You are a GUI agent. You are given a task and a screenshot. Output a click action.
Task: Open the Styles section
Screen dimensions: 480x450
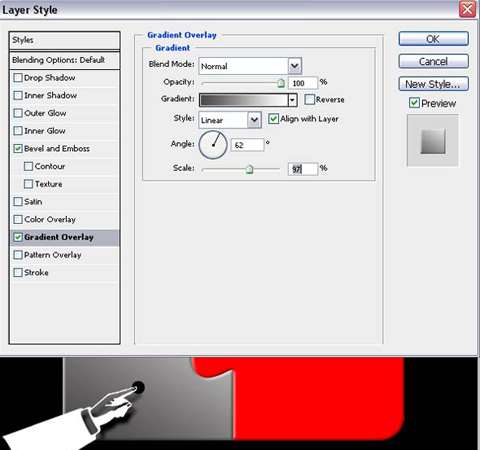tap(65, 40)
